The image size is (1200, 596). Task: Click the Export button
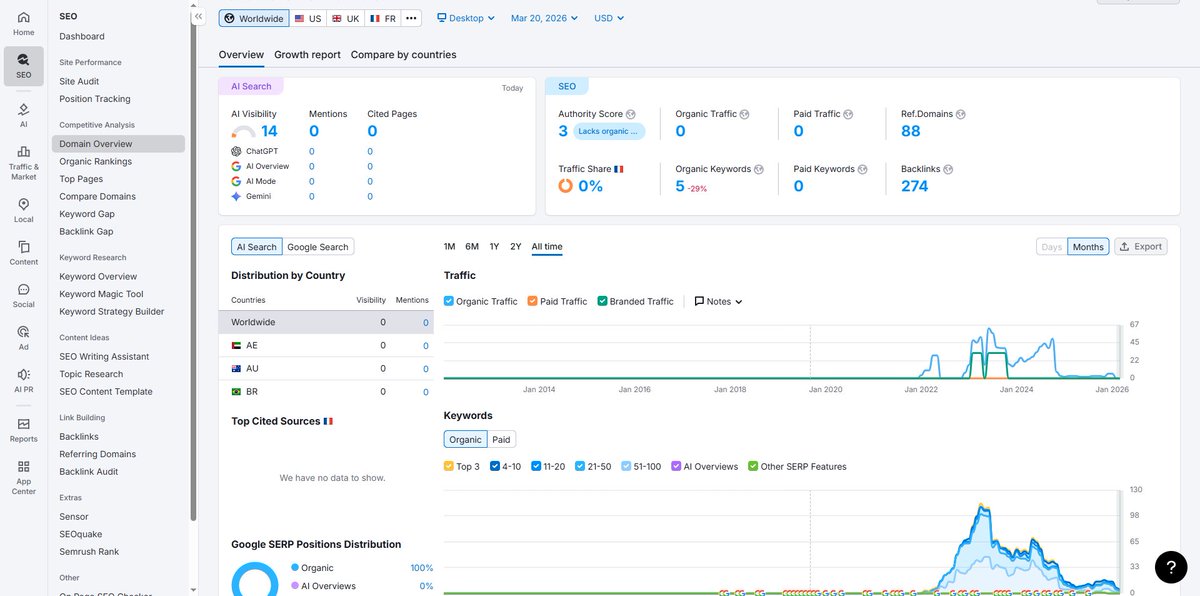pyautogui.click(x=1140, y=246)
